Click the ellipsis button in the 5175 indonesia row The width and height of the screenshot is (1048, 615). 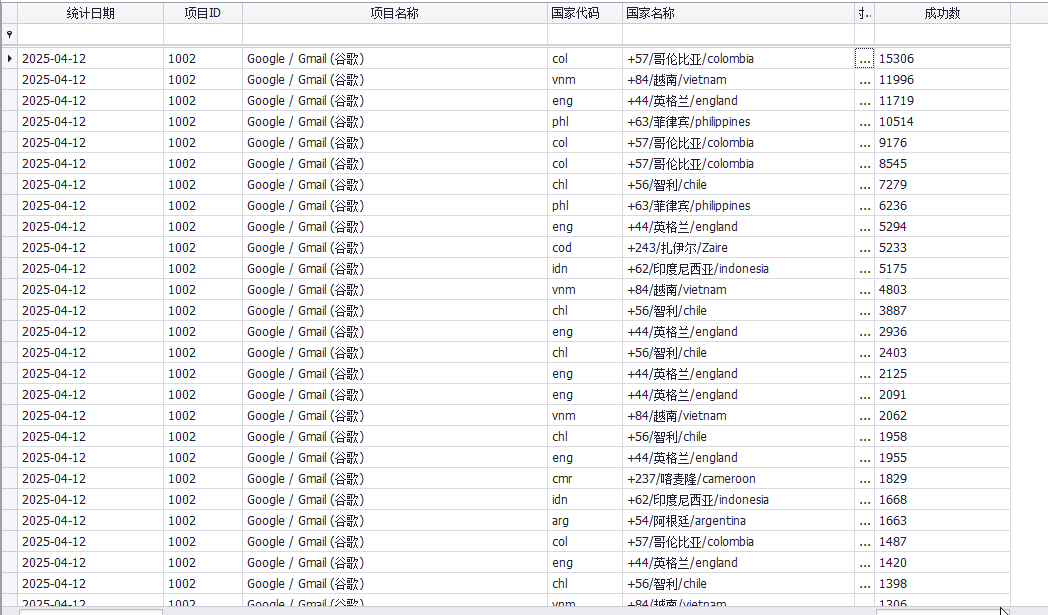(x=864, y=269)
